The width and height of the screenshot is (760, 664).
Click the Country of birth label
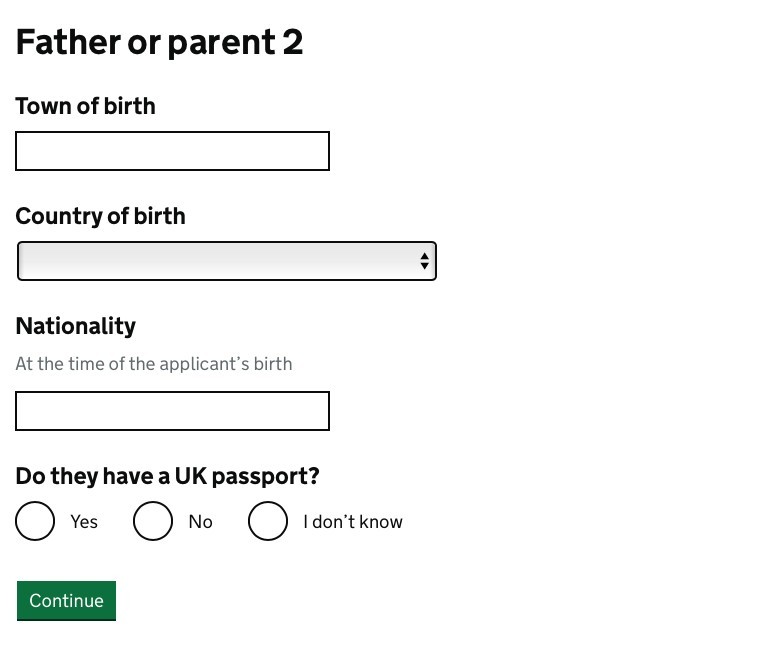tap(100, 216)
